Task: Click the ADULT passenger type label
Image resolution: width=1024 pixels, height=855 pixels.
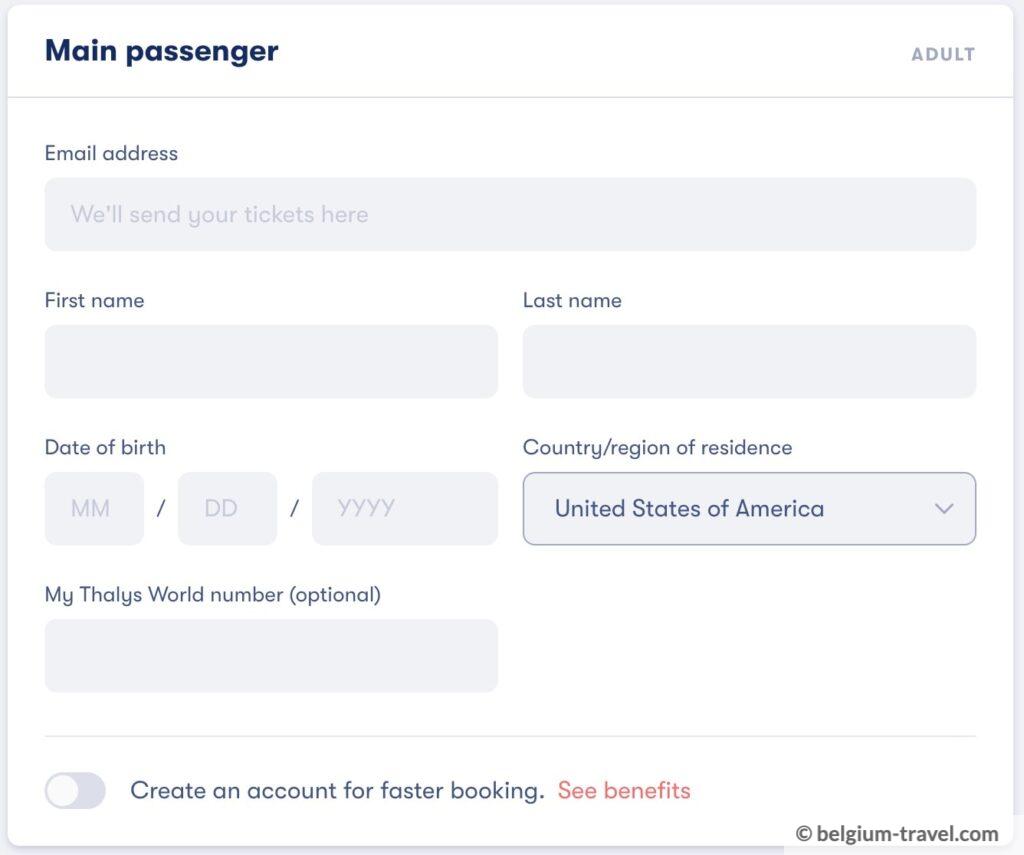Action: [x=942, y=54]
